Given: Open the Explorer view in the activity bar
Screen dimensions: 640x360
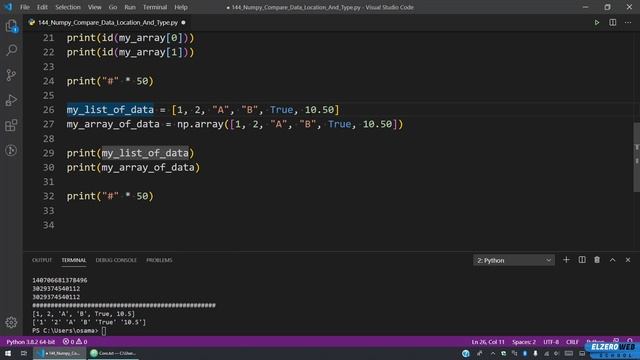Looking at the screenshot, I should [x=11, y=26].
